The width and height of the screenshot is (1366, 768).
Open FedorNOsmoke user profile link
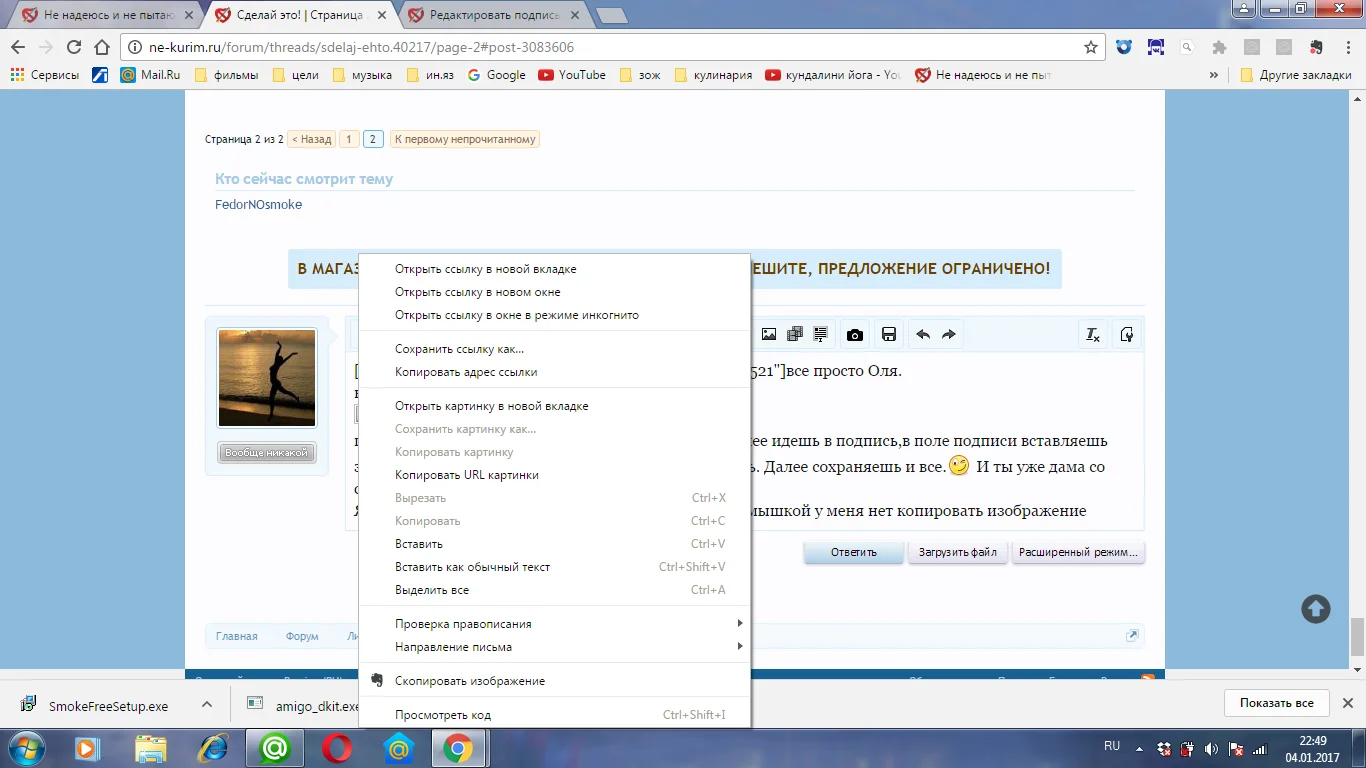tap(258, 205)
